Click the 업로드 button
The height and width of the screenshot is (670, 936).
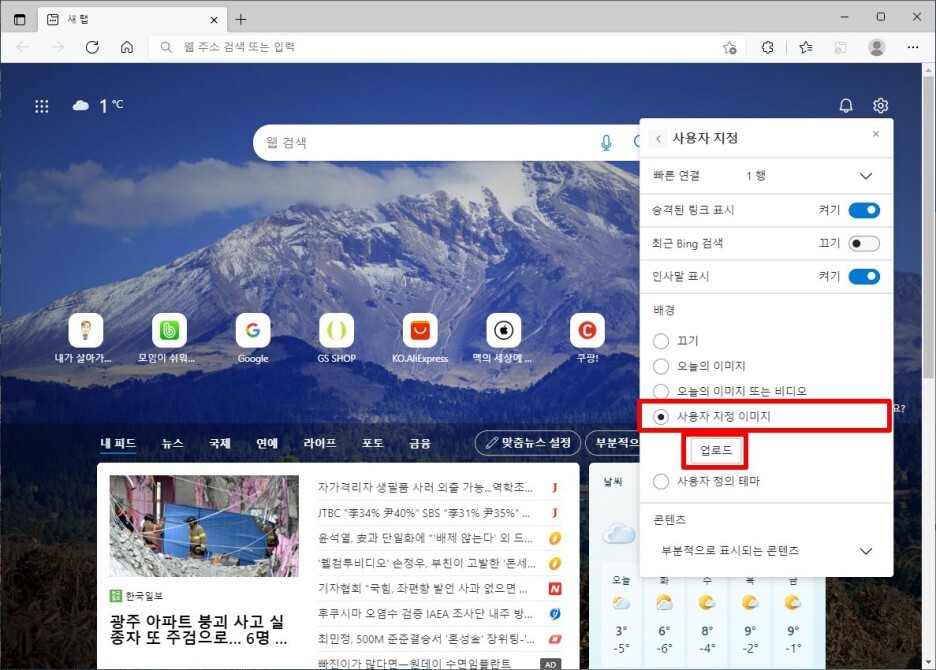[716, 450]
